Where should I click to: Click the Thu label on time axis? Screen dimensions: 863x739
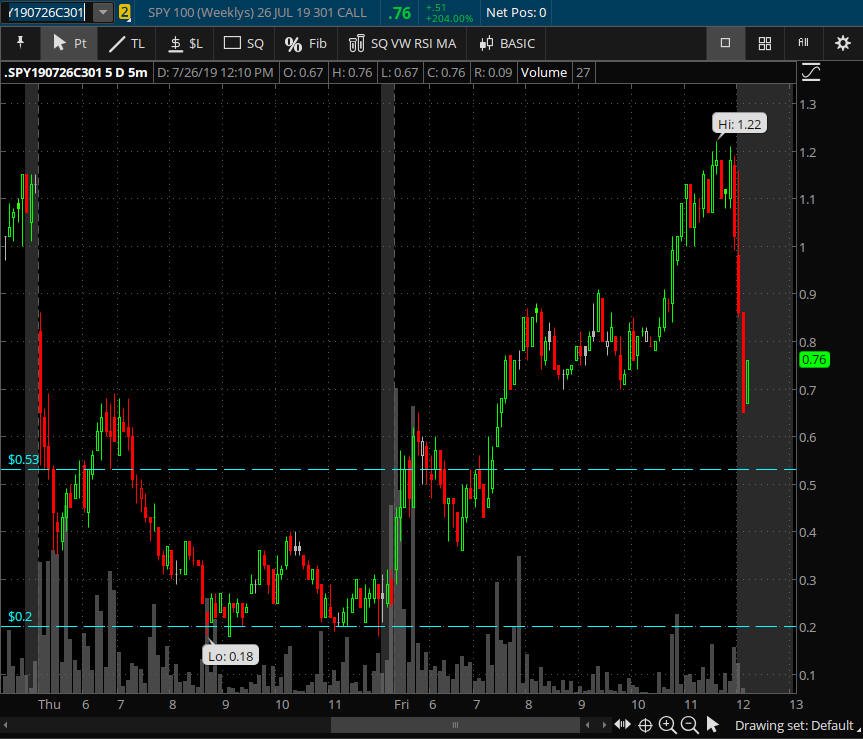(49, 704)
